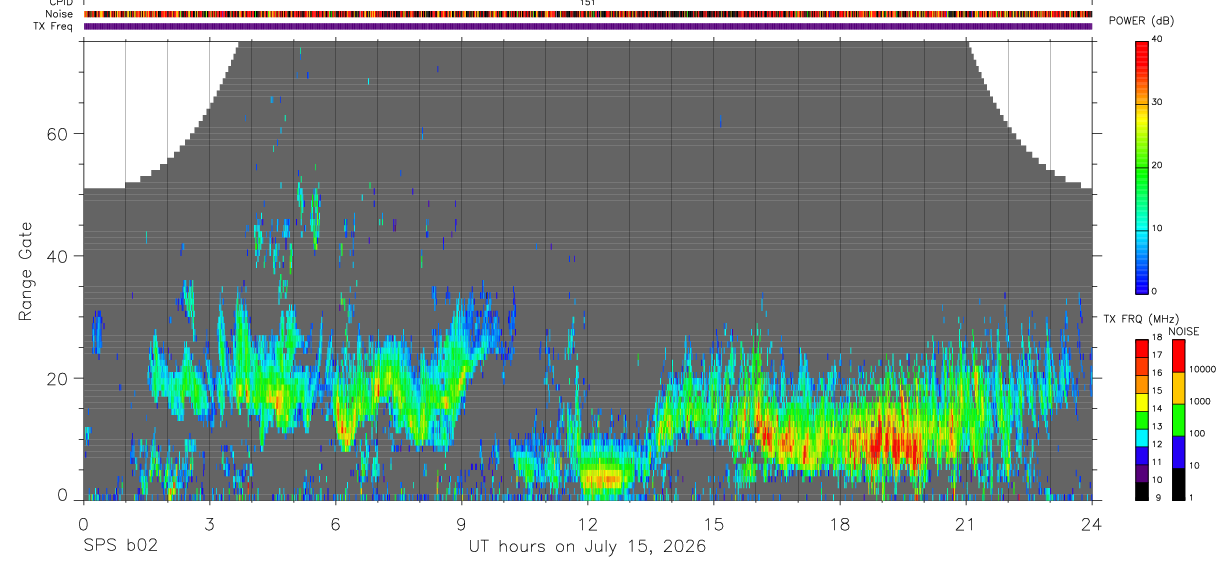Select the 6 hour tick label

(335, 524)
